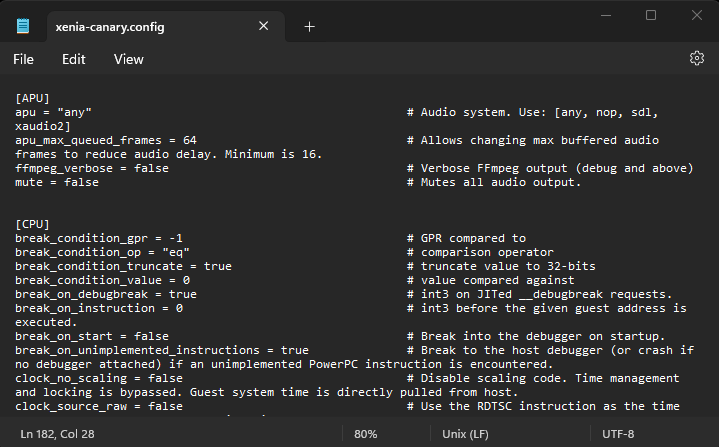Viewport: 719px width, 447px height.
Task: Click break_condition_truncate = true line
Action: (x=123, y=266)
